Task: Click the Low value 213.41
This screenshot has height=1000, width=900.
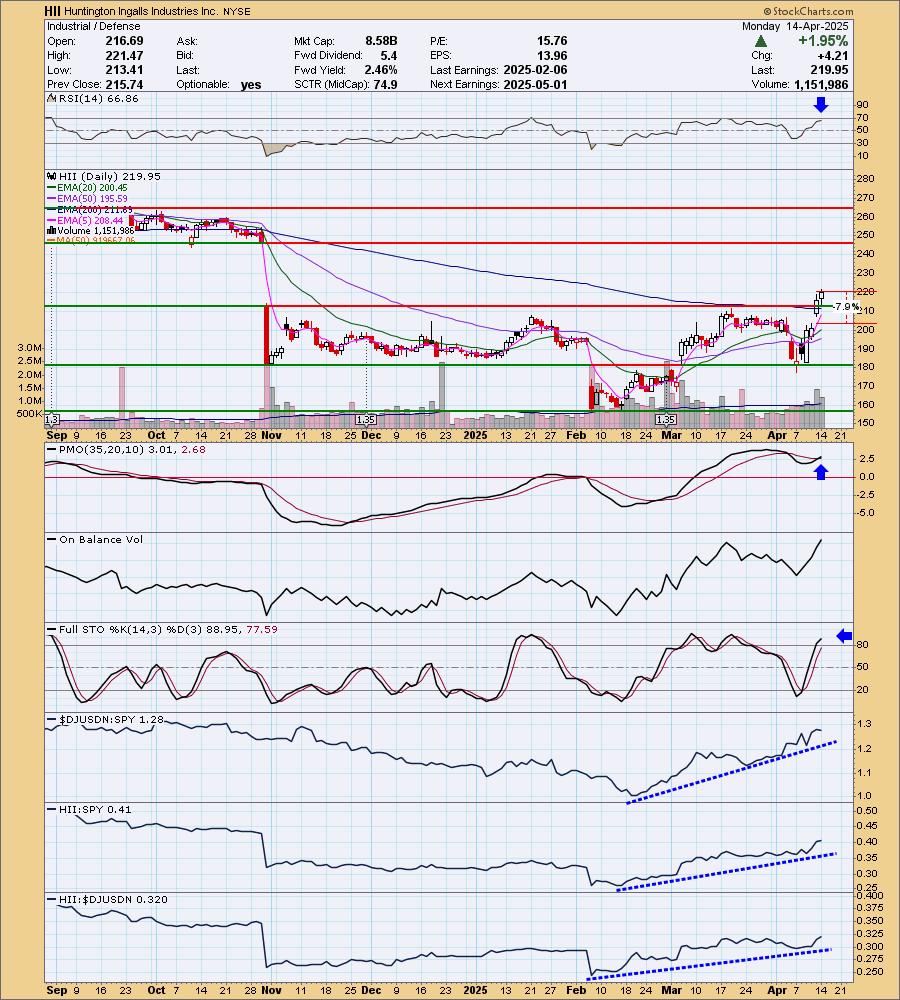Action: 124,70
